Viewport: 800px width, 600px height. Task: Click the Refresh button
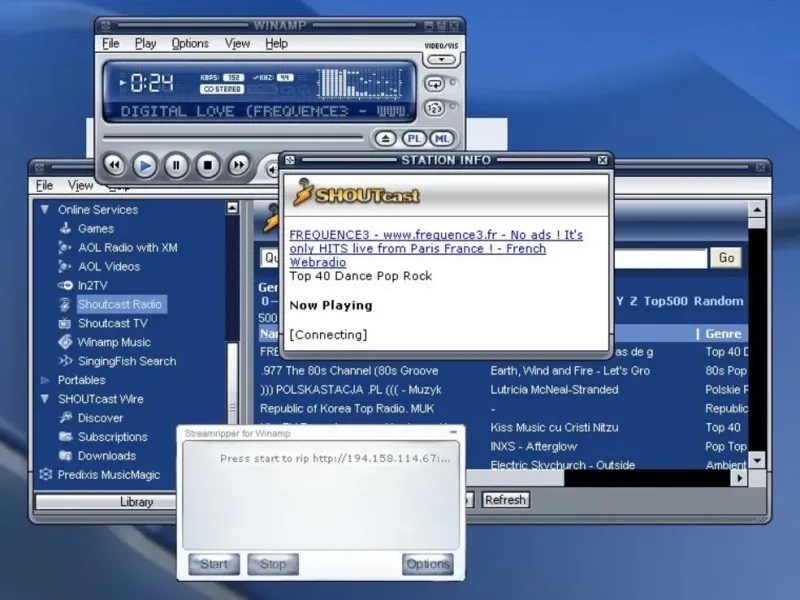[x=505, y=500]
